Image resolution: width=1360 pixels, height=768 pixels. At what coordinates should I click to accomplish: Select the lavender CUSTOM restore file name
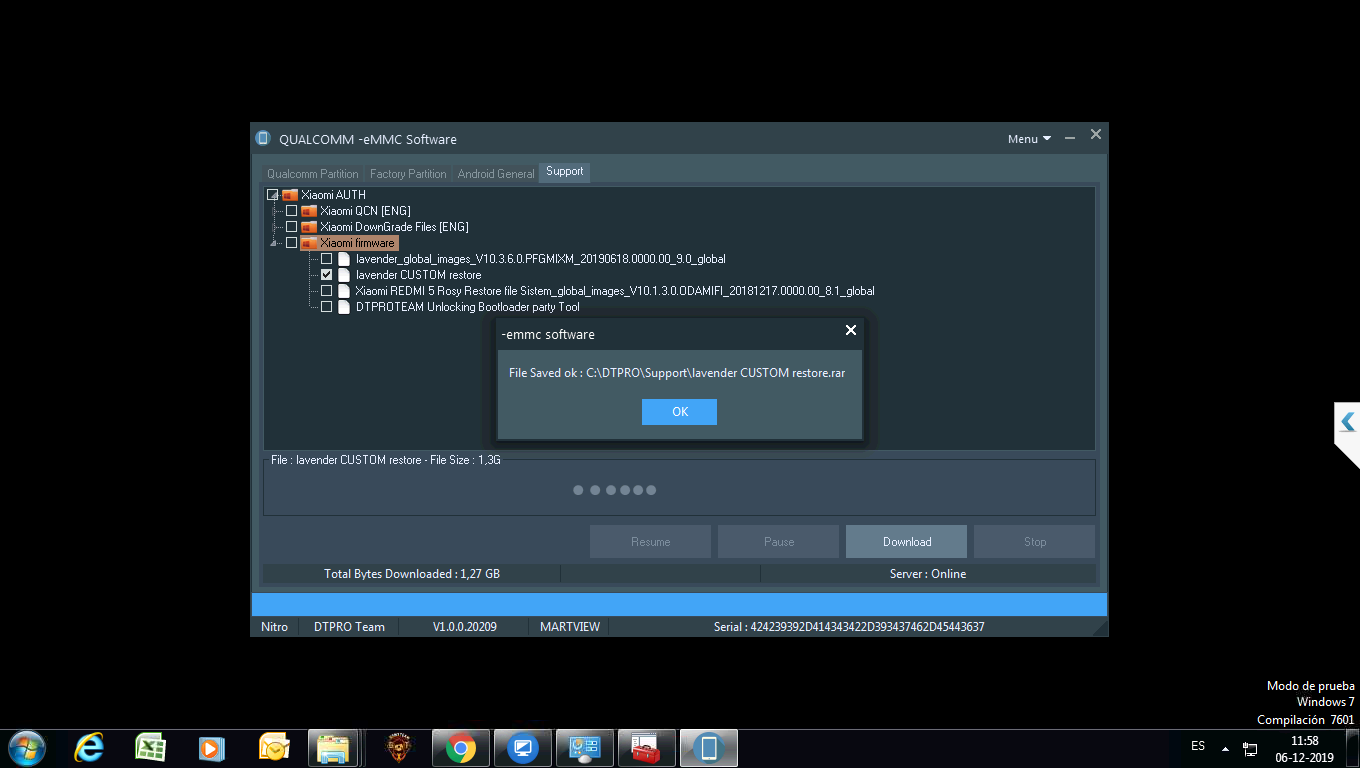point(419,275)
